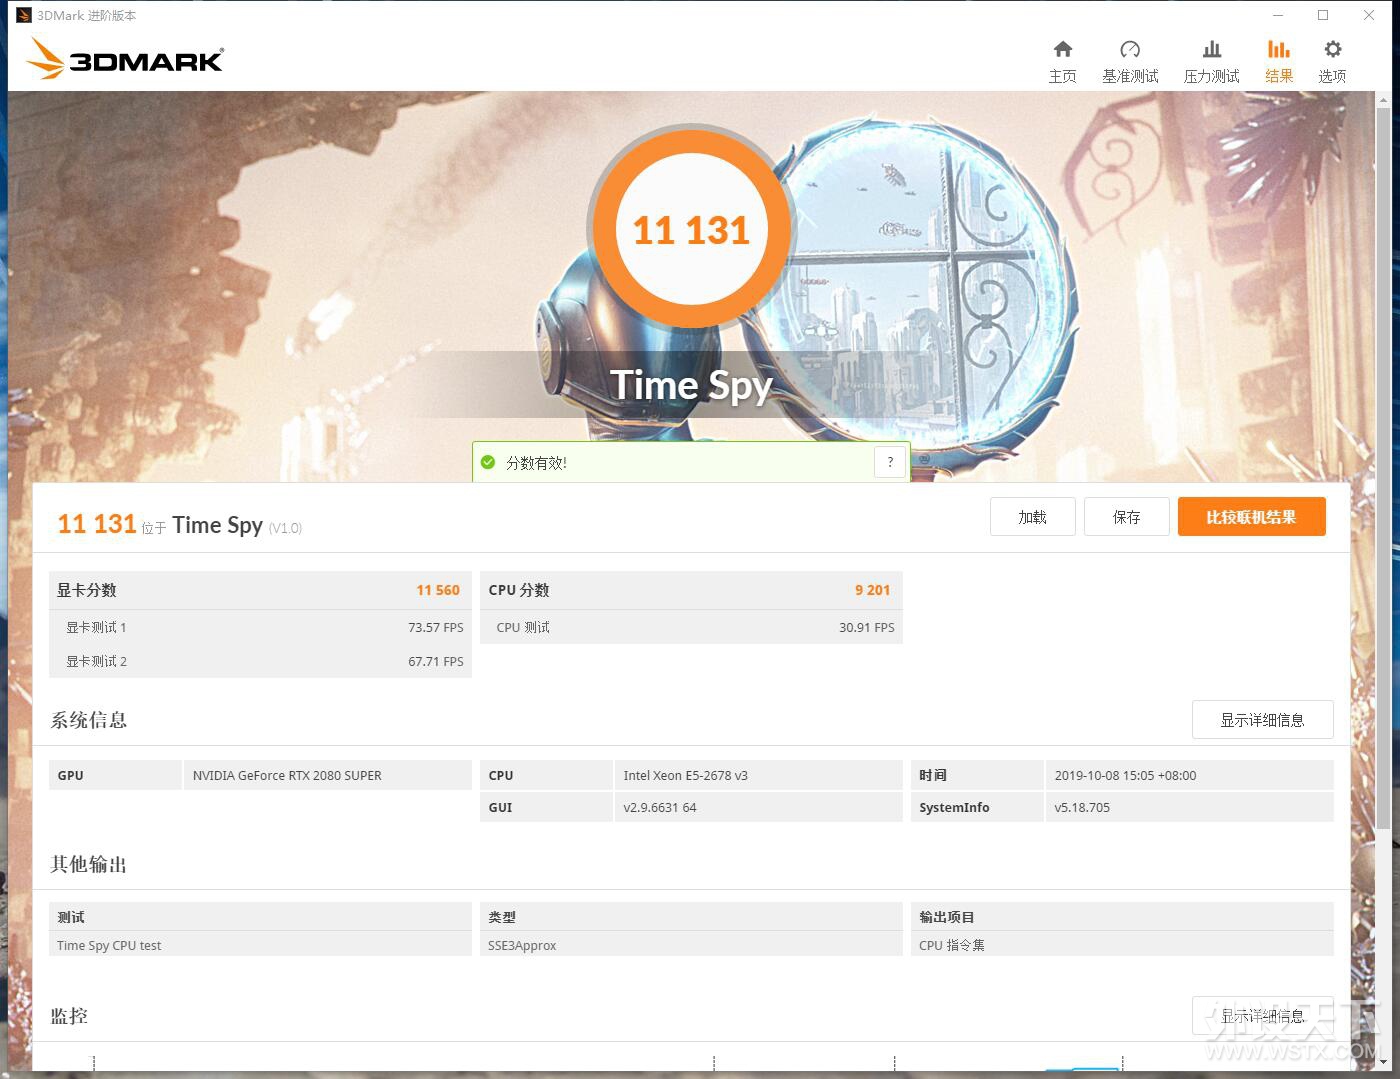This screenshot has width=1400, height=1079.
Task: Show details for 监控 monitoring section
Action: pyautogui.click(x=1263, y=1016)
